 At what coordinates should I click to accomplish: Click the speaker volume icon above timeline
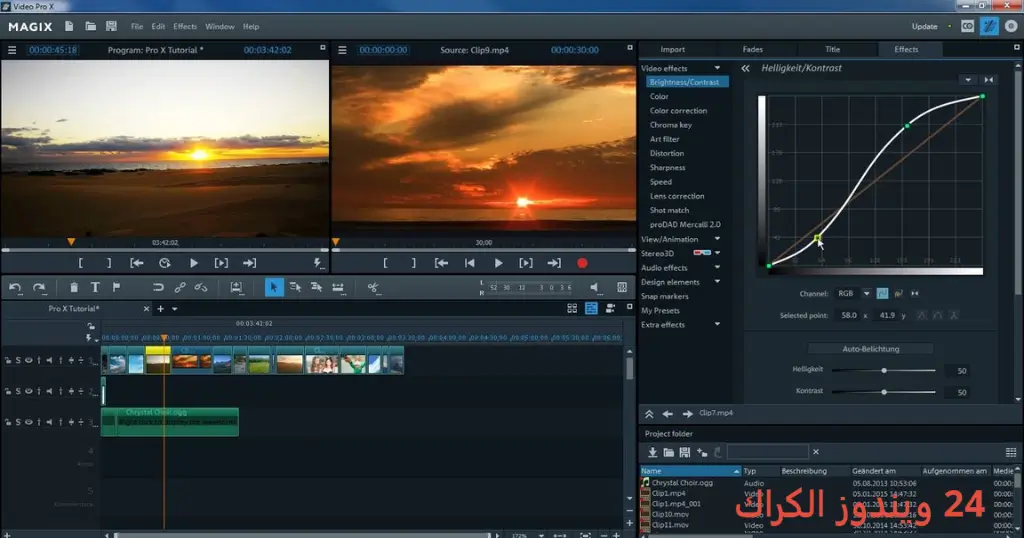(594, 287)
